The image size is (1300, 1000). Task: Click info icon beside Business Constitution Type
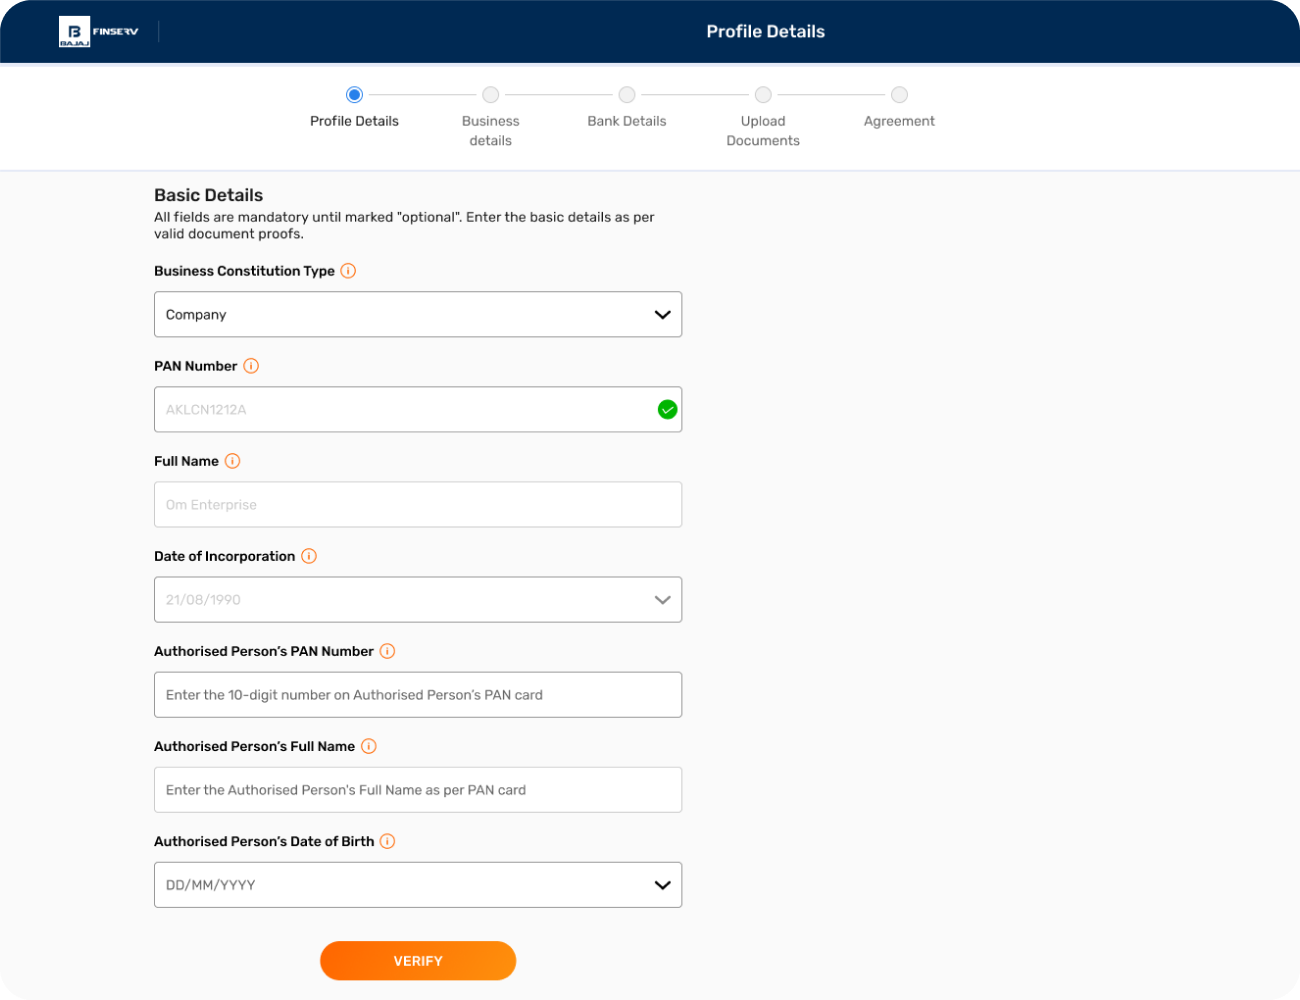348,271
